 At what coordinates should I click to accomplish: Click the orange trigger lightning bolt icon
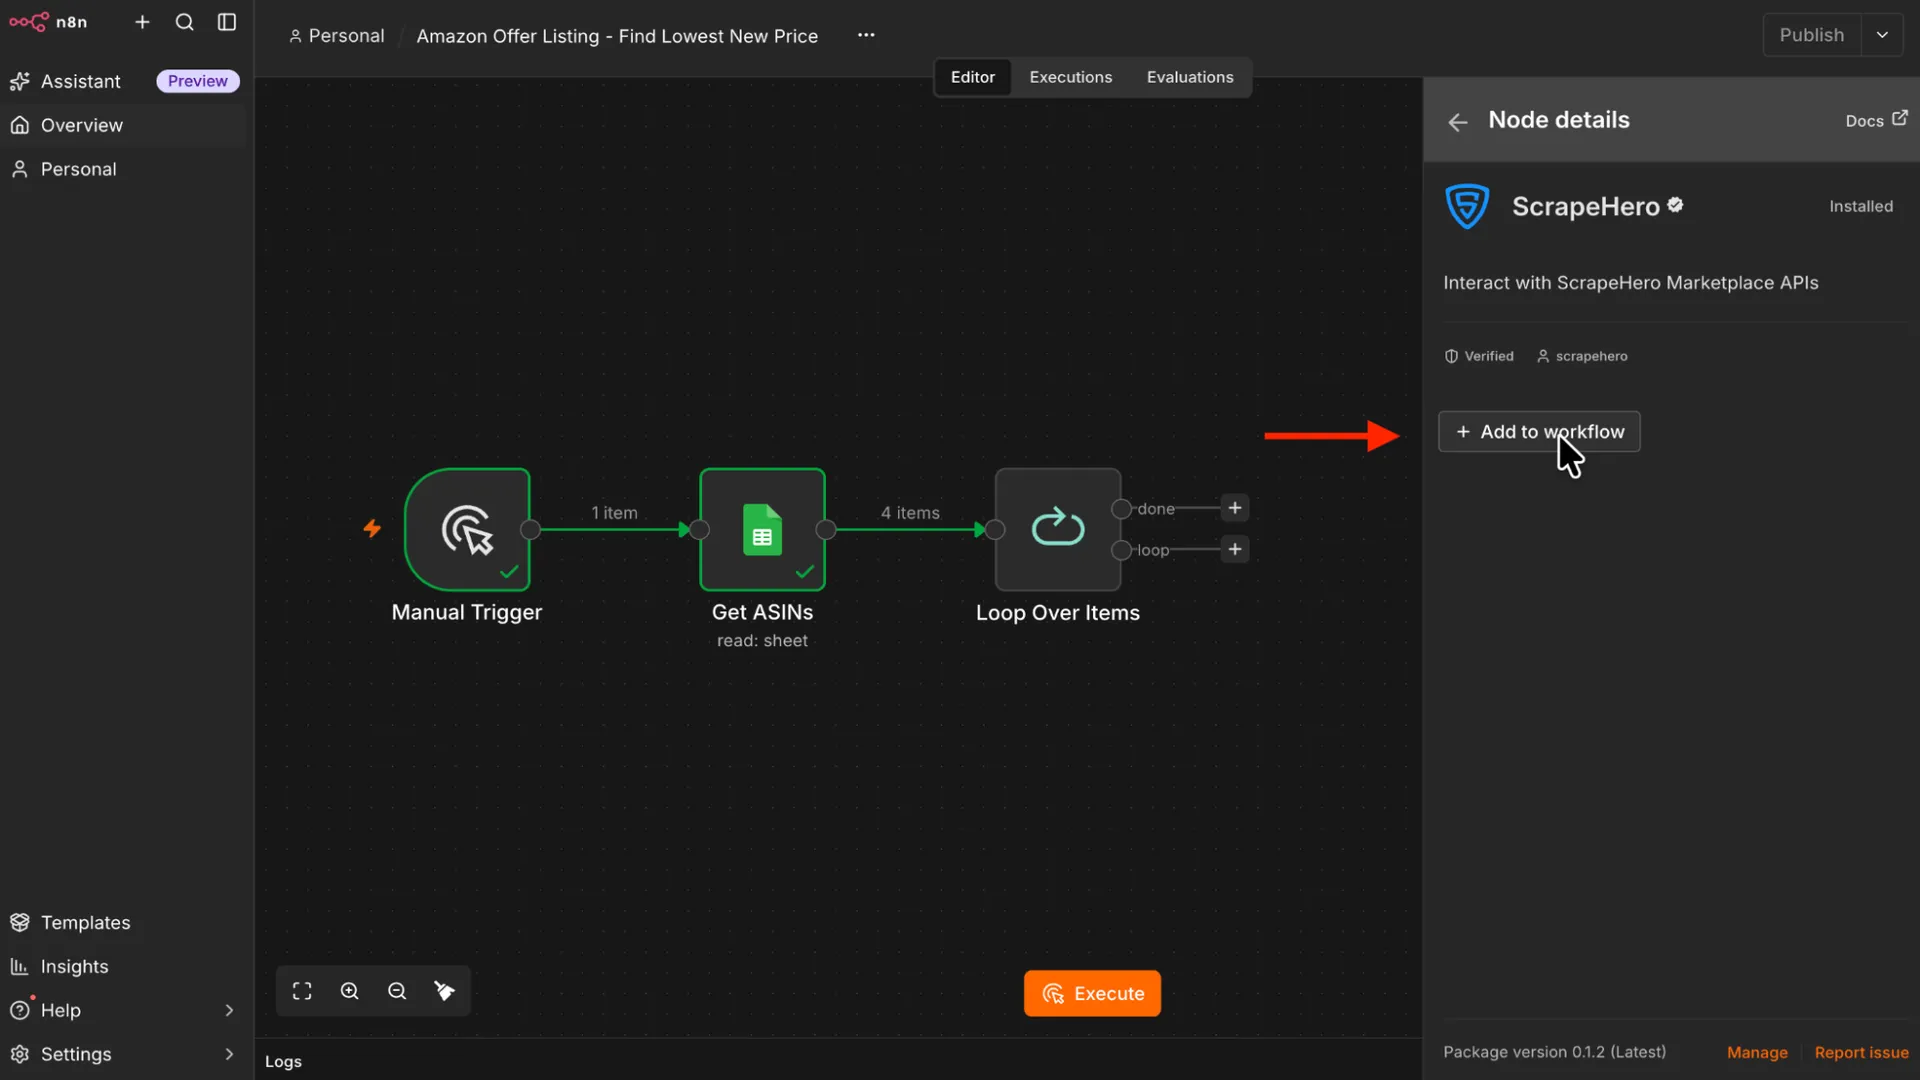pyautogui.click(x=372, y=528)
